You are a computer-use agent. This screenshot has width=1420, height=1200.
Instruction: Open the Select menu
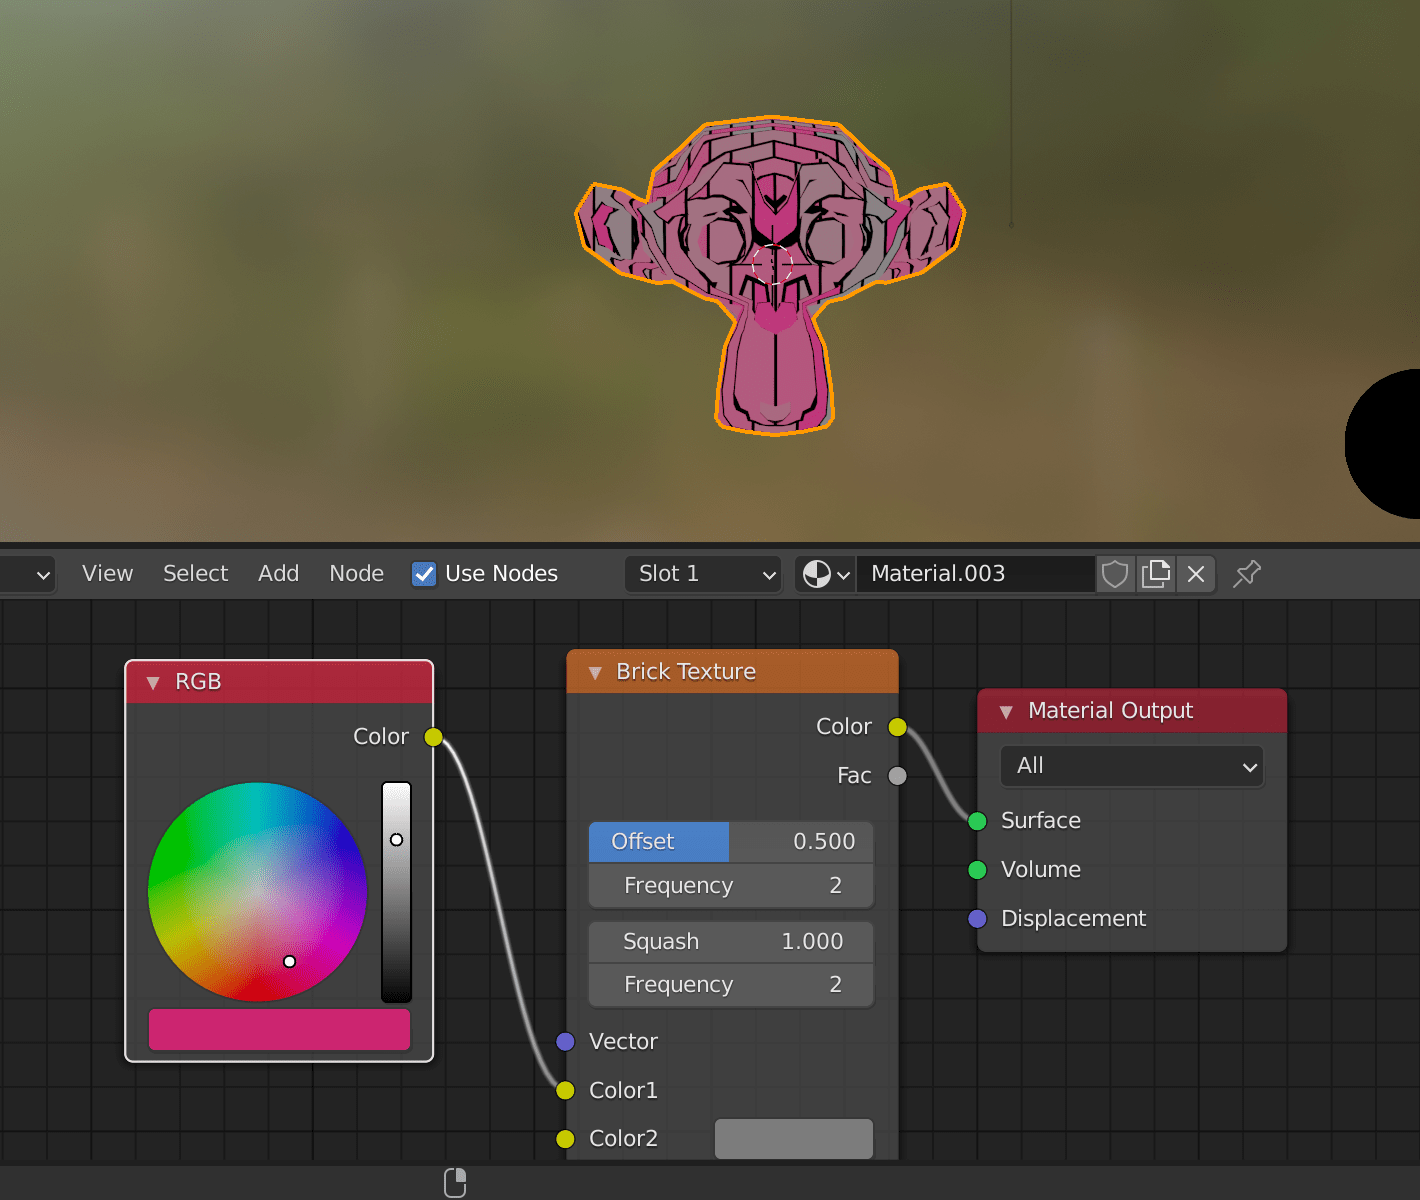pos(196,574)
